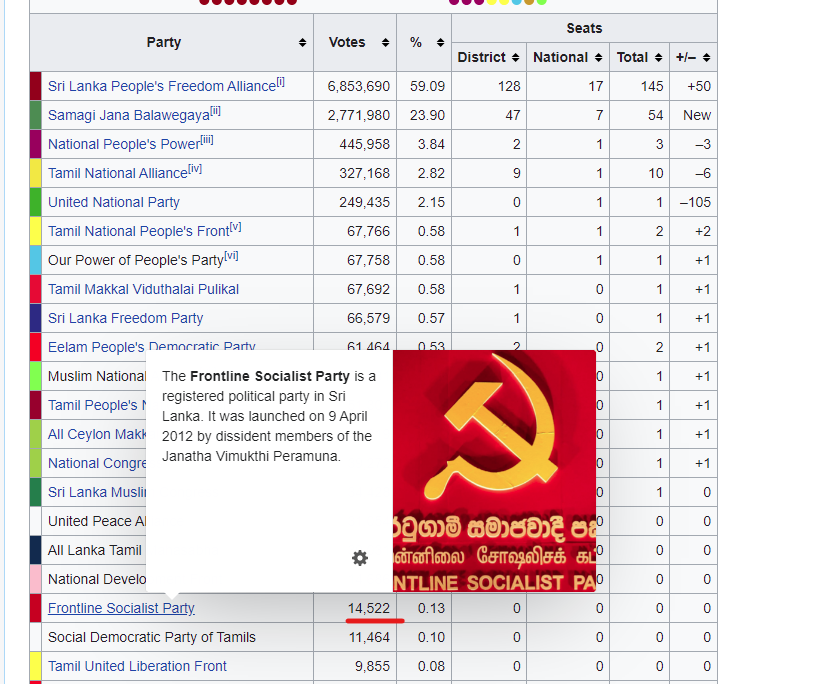Viewport: 821px width, 684px height.
Task: Sort by +/– change arrows
Action: [706, 58]
